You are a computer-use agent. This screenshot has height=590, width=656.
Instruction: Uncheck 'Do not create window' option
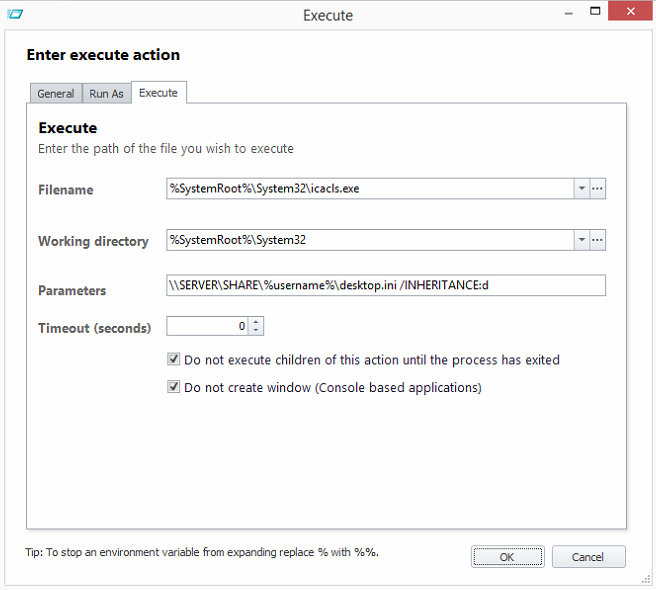click(174, 387)
